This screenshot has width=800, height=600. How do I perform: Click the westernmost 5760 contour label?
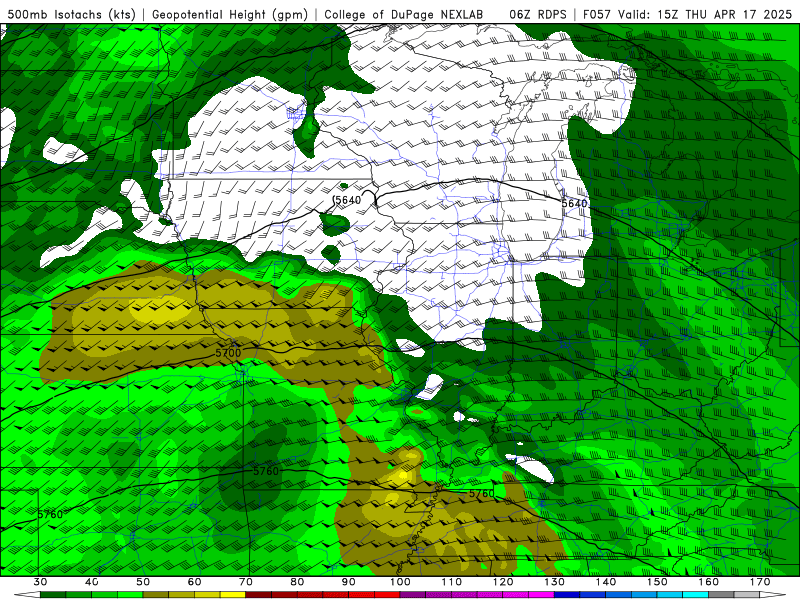coord(50,514)
